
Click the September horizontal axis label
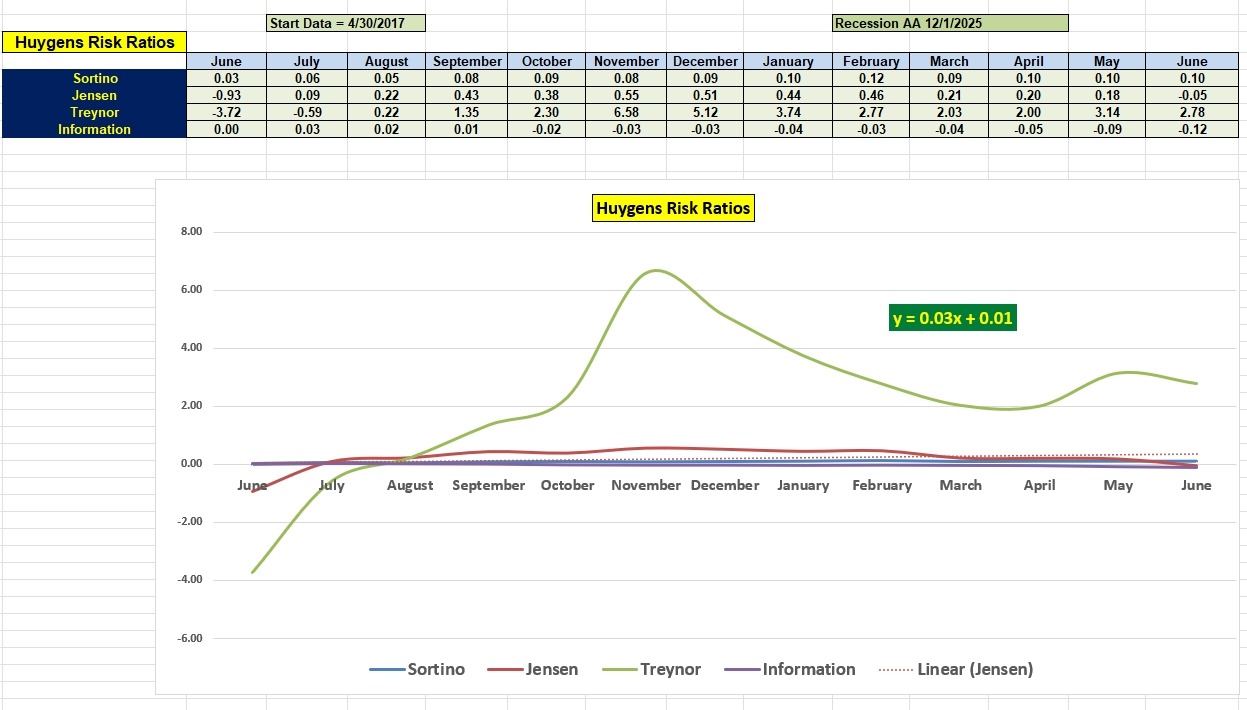click(x=488, y=485)
